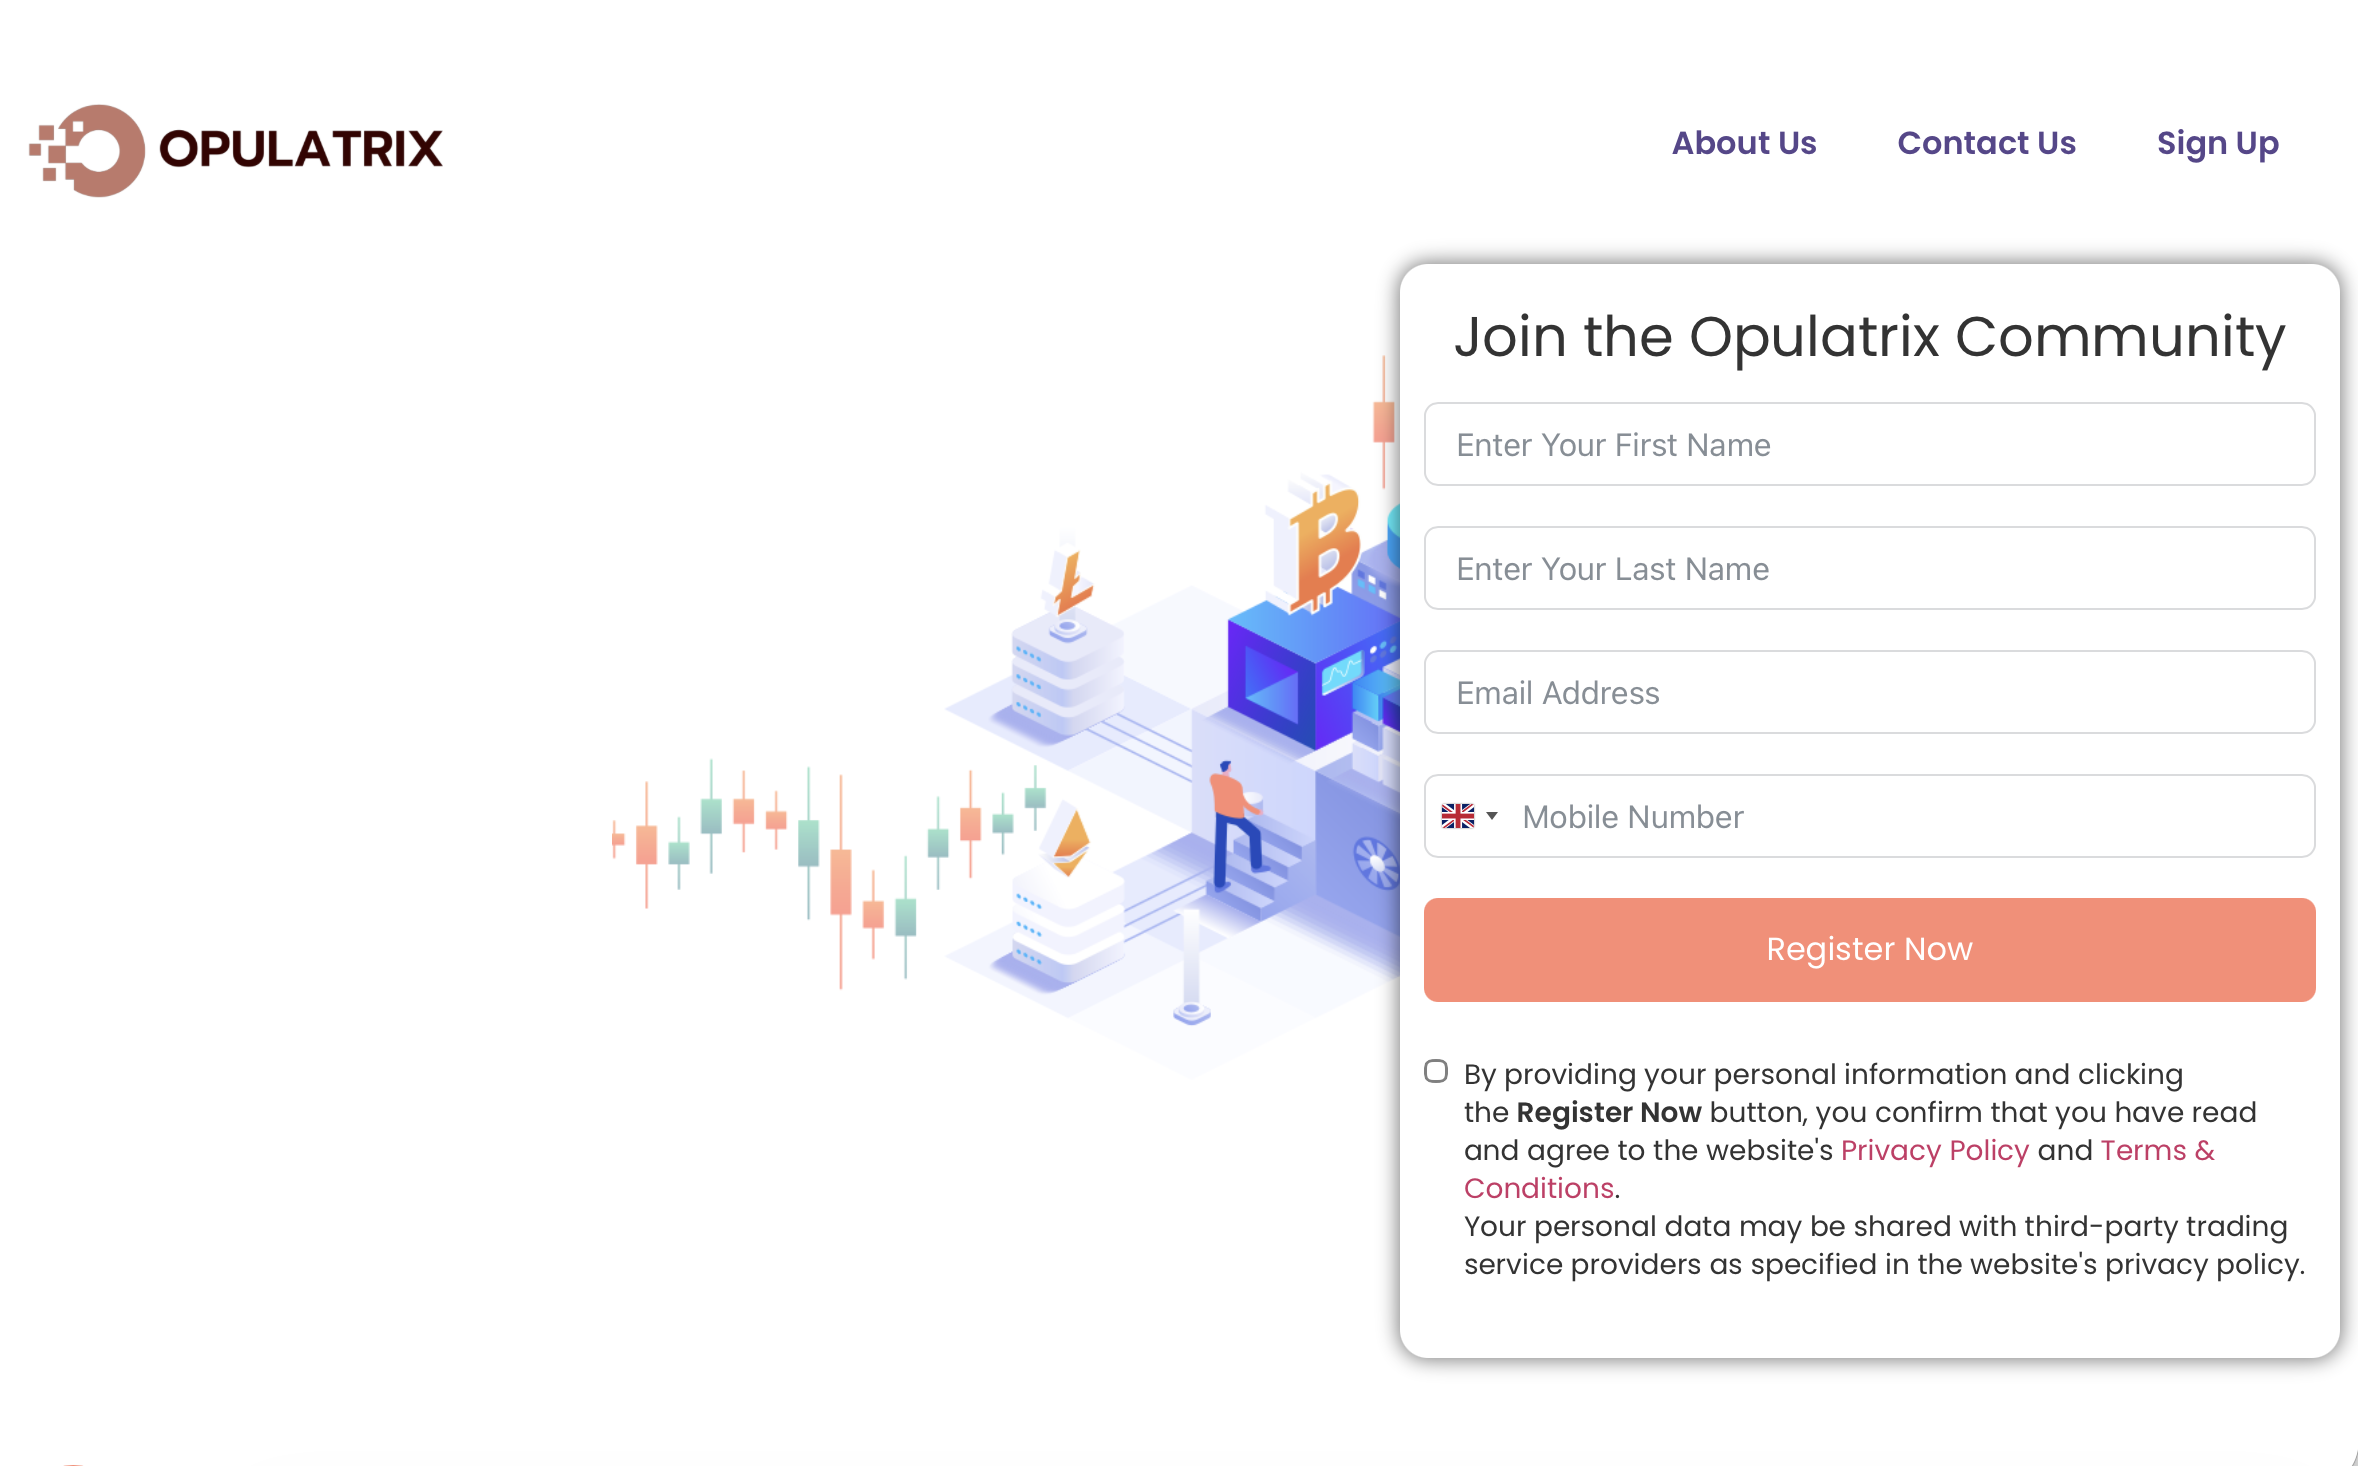The image size is (2358, 1466).
Task: Select the Email Address input field
Action: click(1868, 693)
